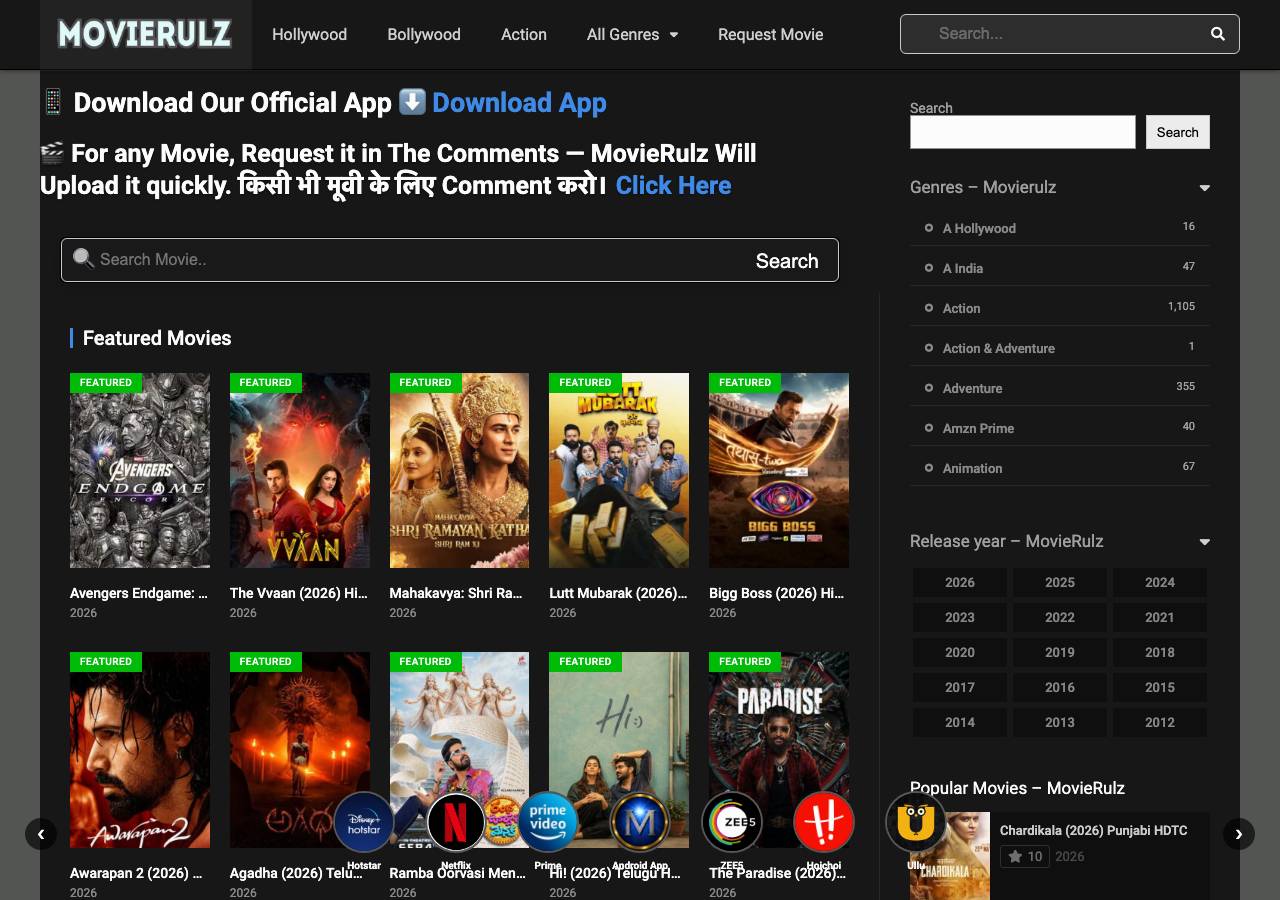1280x900 pixels.
Task: Open the Netflix icon
Action: click(x=456, y=823)
